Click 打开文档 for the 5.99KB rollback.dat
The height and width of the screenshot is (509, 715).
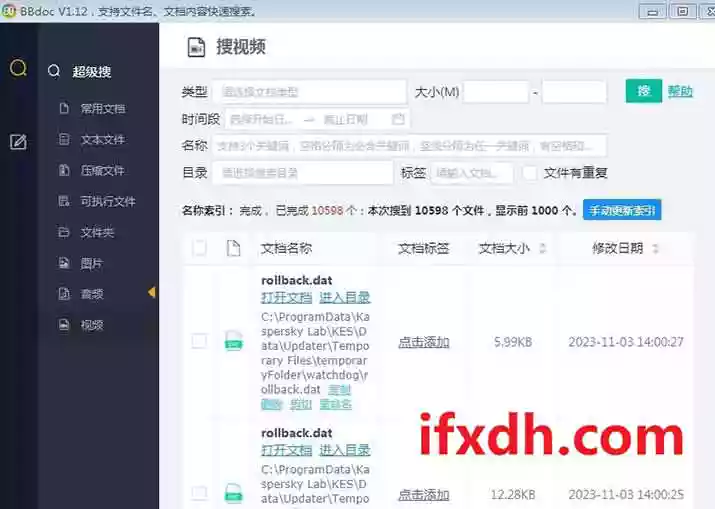(x=286, y=298)
